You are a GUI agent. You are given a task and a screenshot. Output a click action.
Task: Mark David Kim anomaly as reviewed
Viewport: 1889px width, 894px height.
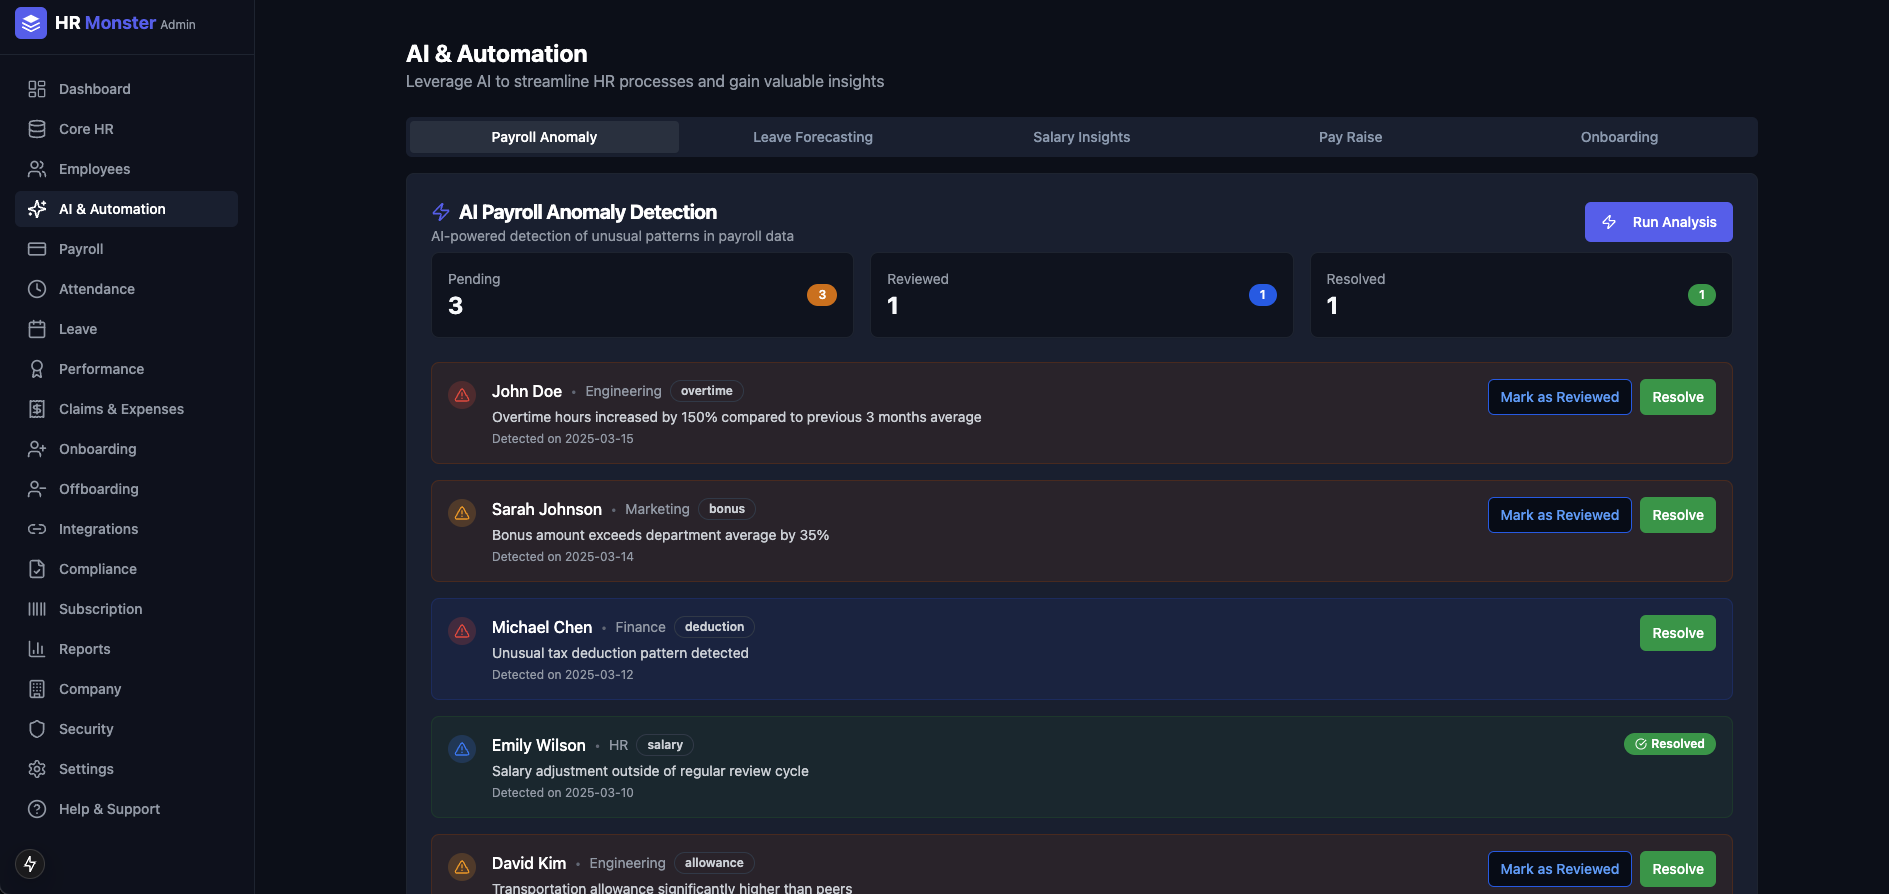pyautogui.click(x=1559, y=869)
